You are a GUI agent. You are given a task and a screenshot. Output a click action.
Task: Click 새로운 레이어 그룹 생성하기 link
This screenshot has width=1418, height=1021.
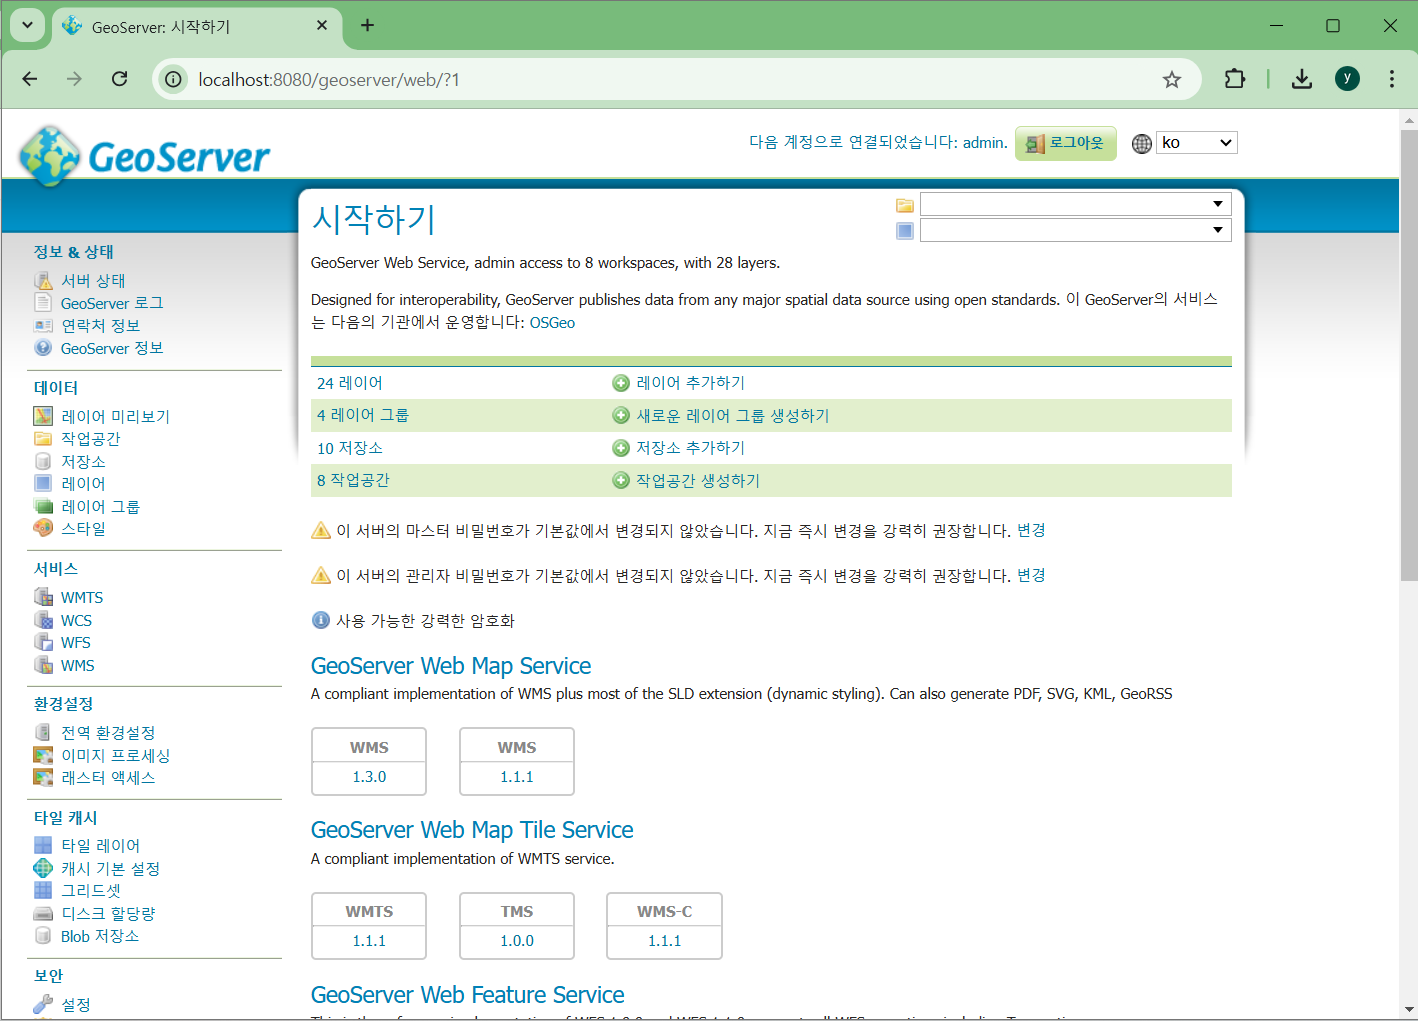733,416
